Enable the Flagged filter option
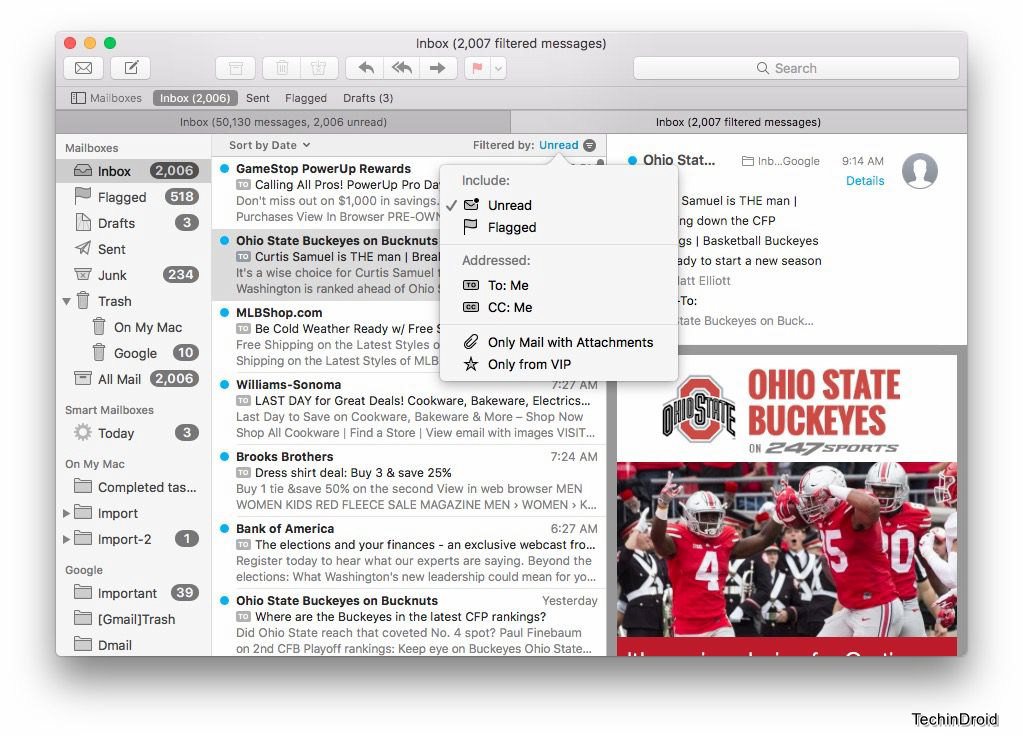The width and height of the screenshot is (1023, 736). (558, 227)
